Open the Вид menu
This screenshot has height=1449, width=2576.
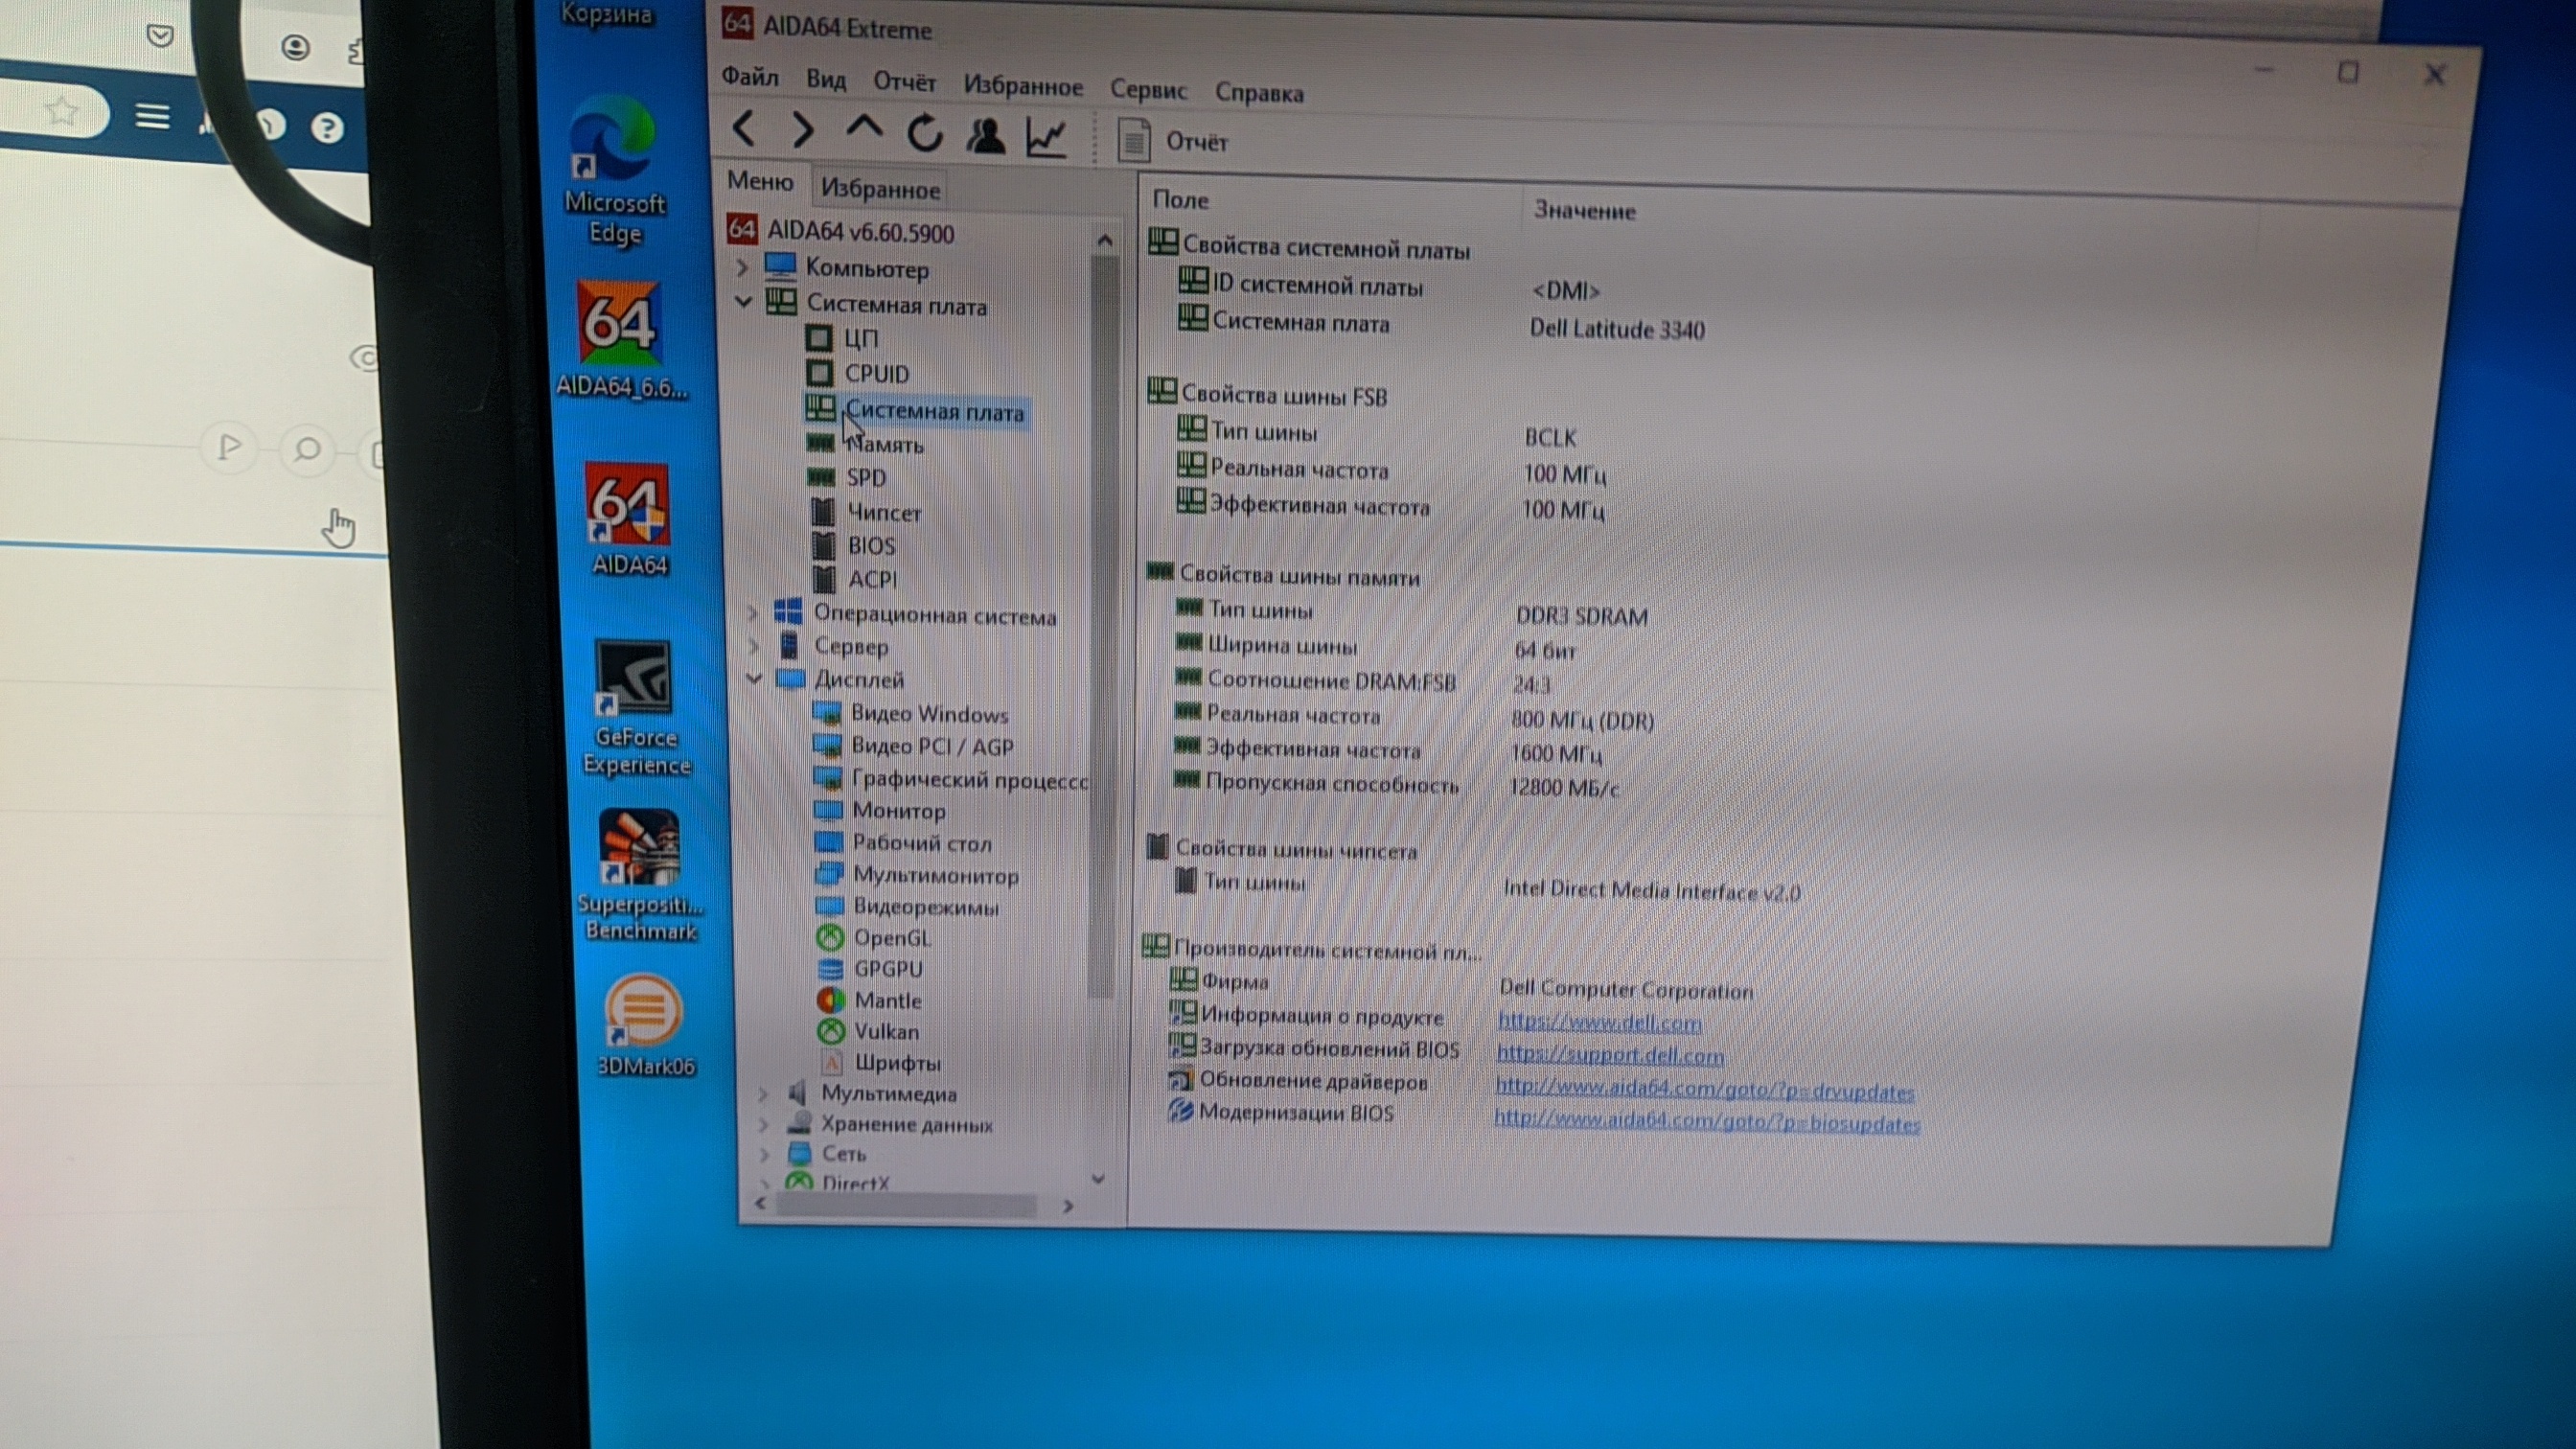[826, 79]
